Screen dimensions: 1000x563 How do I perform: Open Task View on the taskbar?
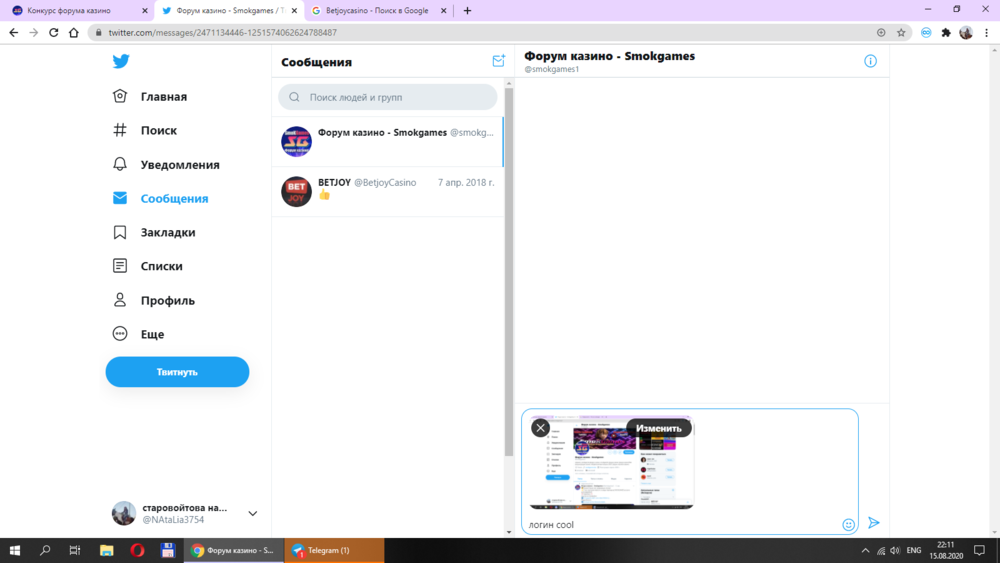75,550
